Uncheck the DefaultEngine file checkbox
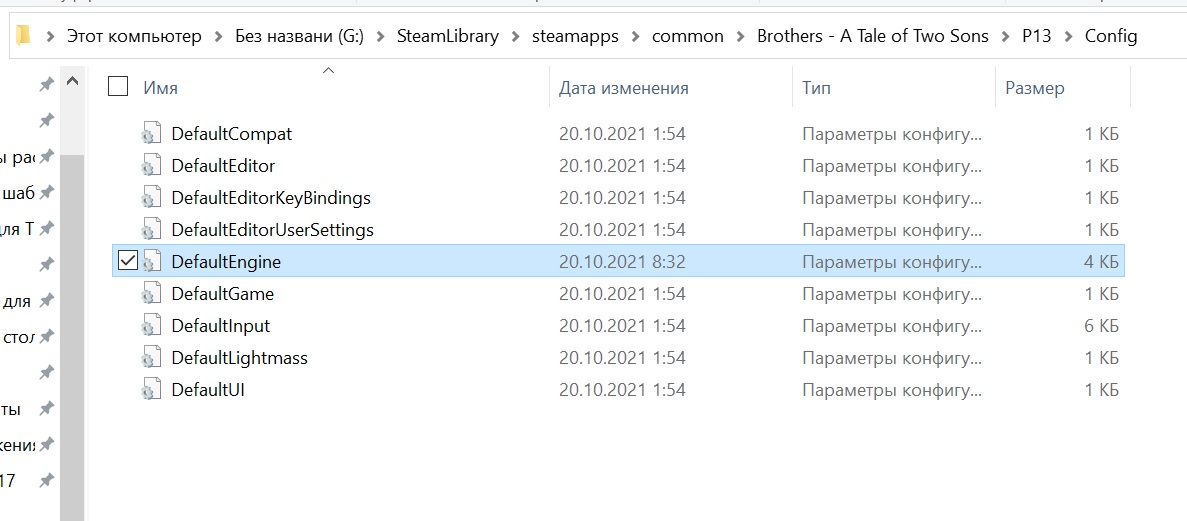Screen dimensions: 1187x521 (128, 261)
